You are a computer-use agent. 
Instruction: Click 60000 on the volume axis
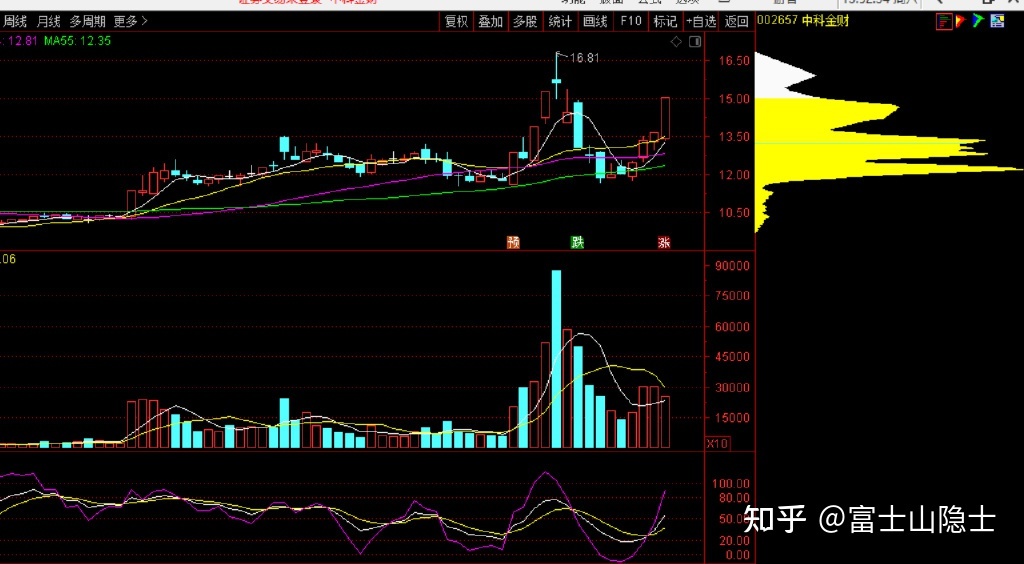(732, 326)
